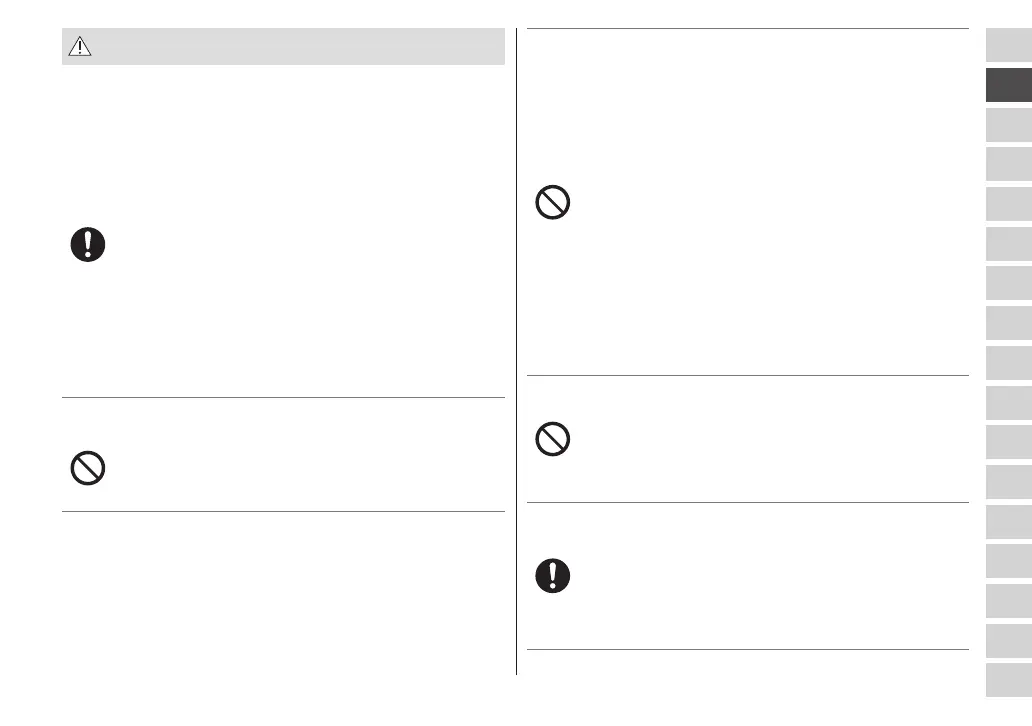Image resolution: width=1032 pixels, height=726 pixels.
Task: Click the exclamation mark icon in right column
Action: tap(553, 574)
